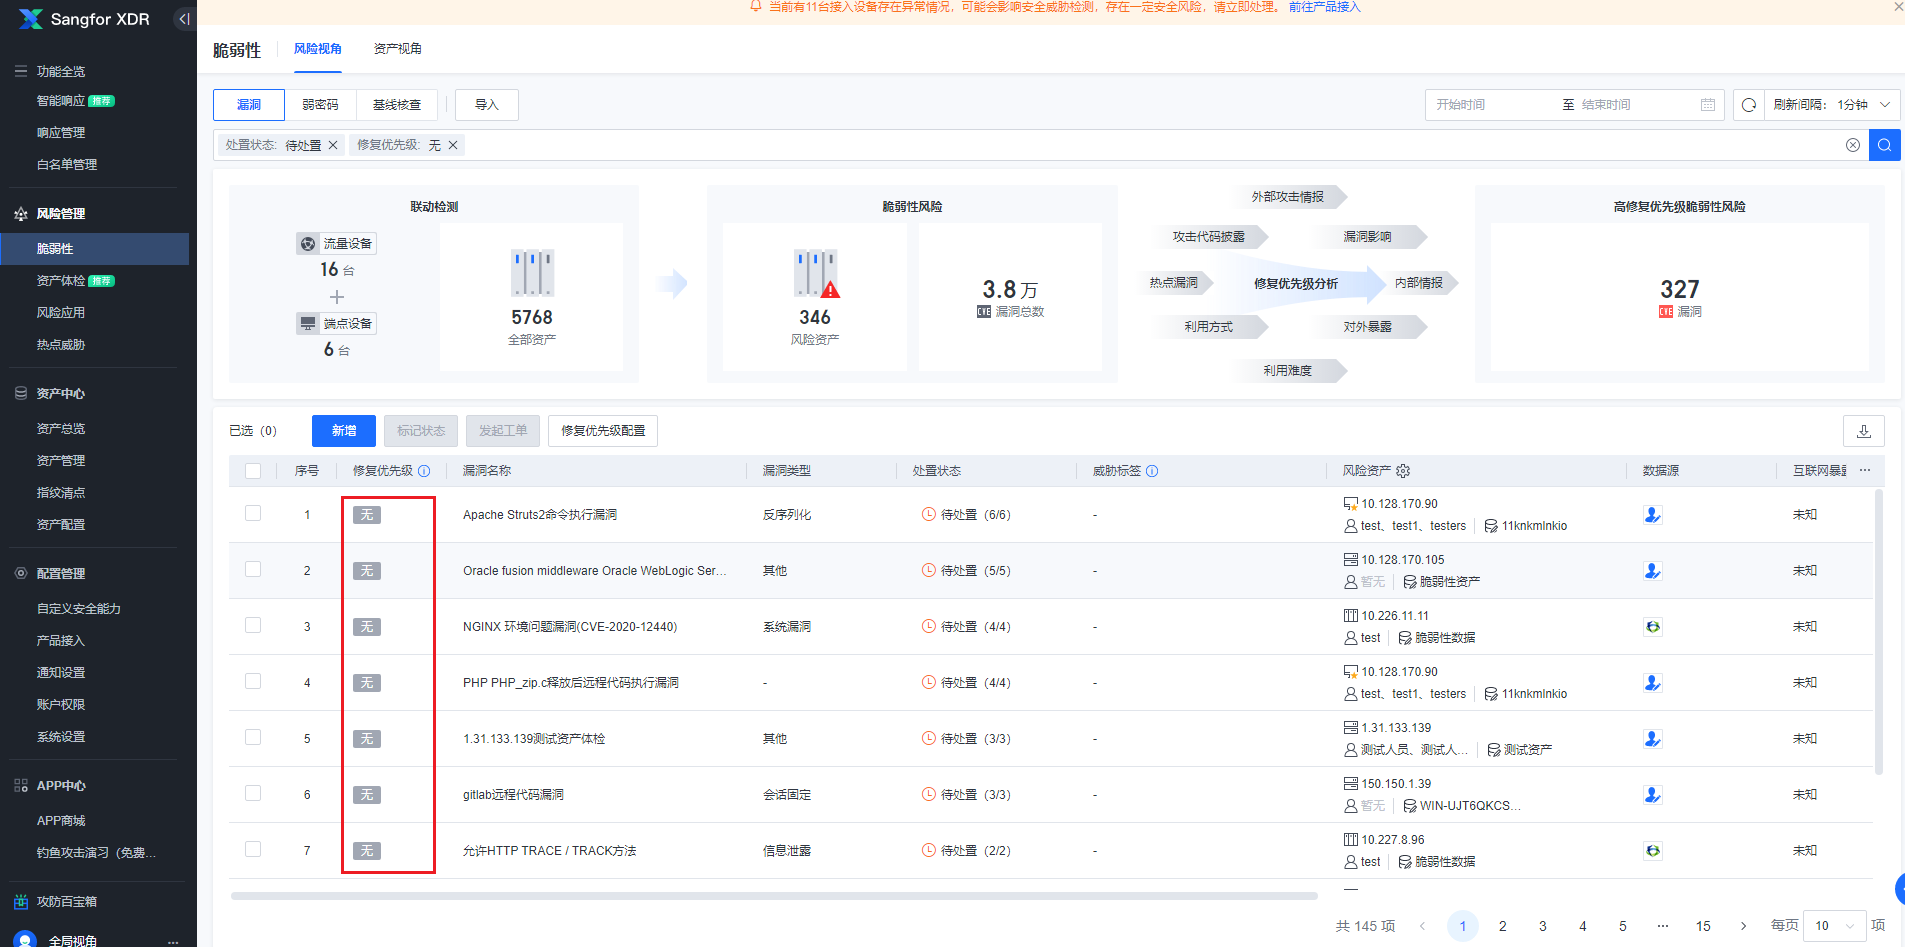Check the select-all checkbox in table header
1905x947 pixels.
pyautogui.click(x=253, y=471)
